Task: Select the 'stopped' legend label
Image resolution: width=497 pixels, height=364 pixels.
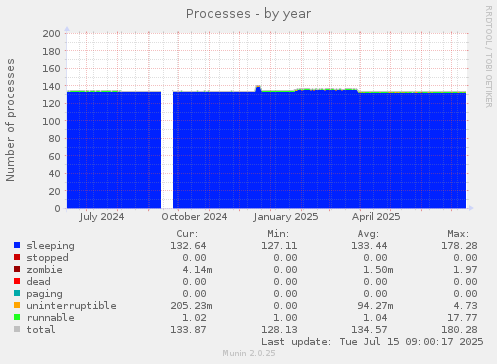Action: [x=47, y=258]
